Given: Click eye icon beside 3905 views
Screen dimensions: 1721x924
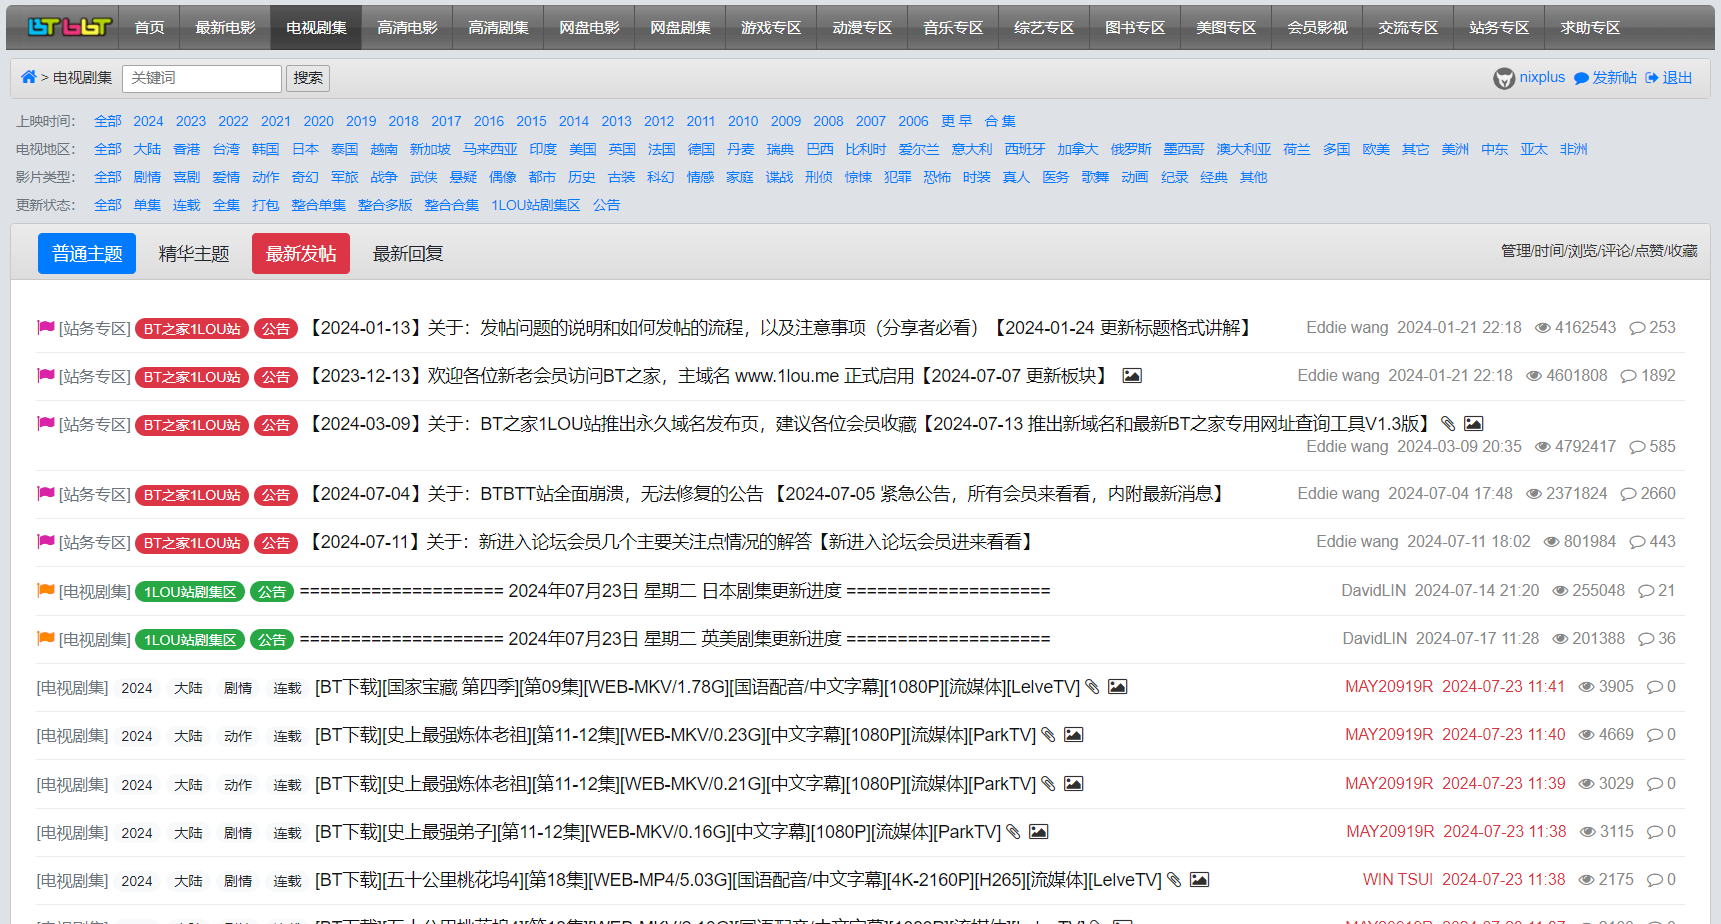Looking at the screenshot, I should coord(1586,687).
